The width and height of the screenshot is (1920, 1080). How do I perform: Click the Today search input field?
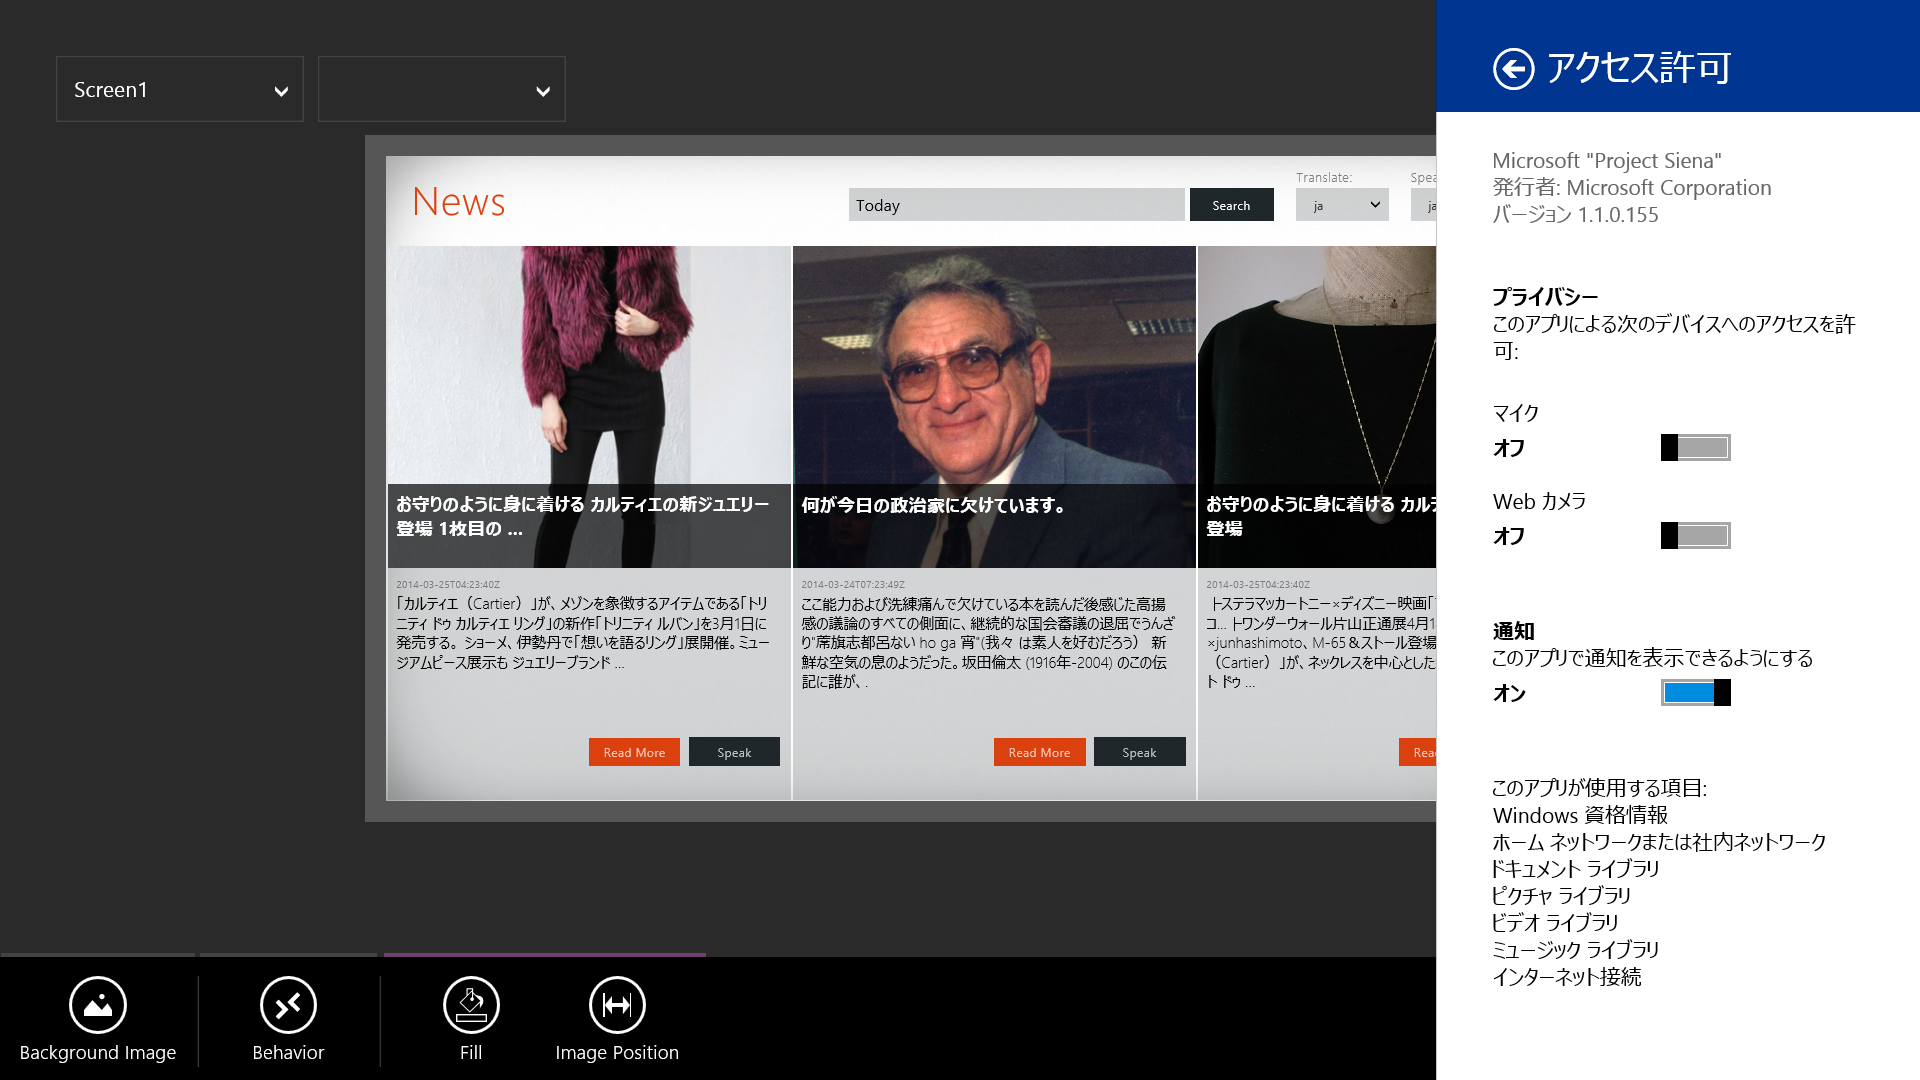point(1016,204)
